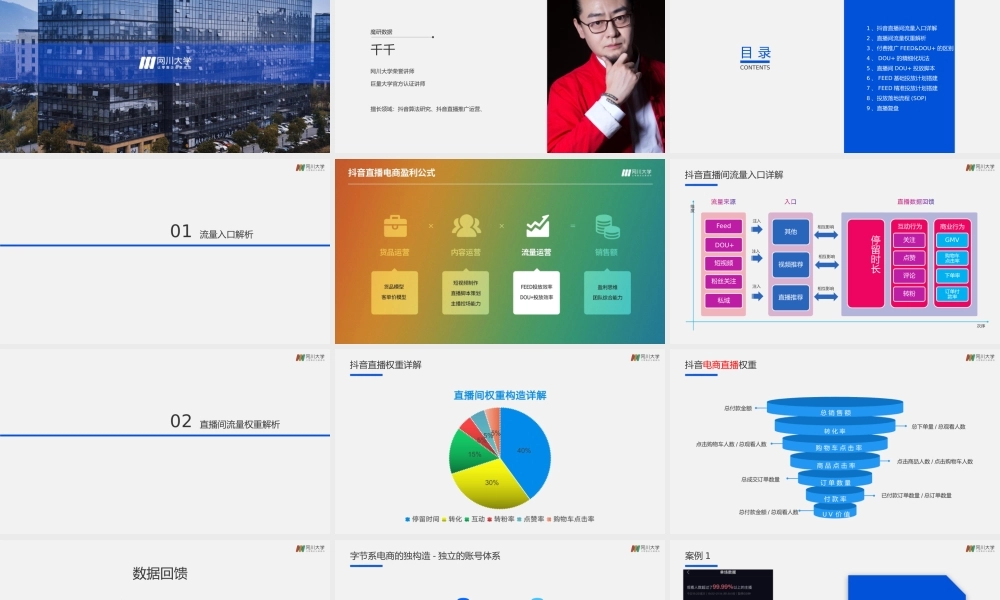Click the people icon above 内容运营

[466, 225]
